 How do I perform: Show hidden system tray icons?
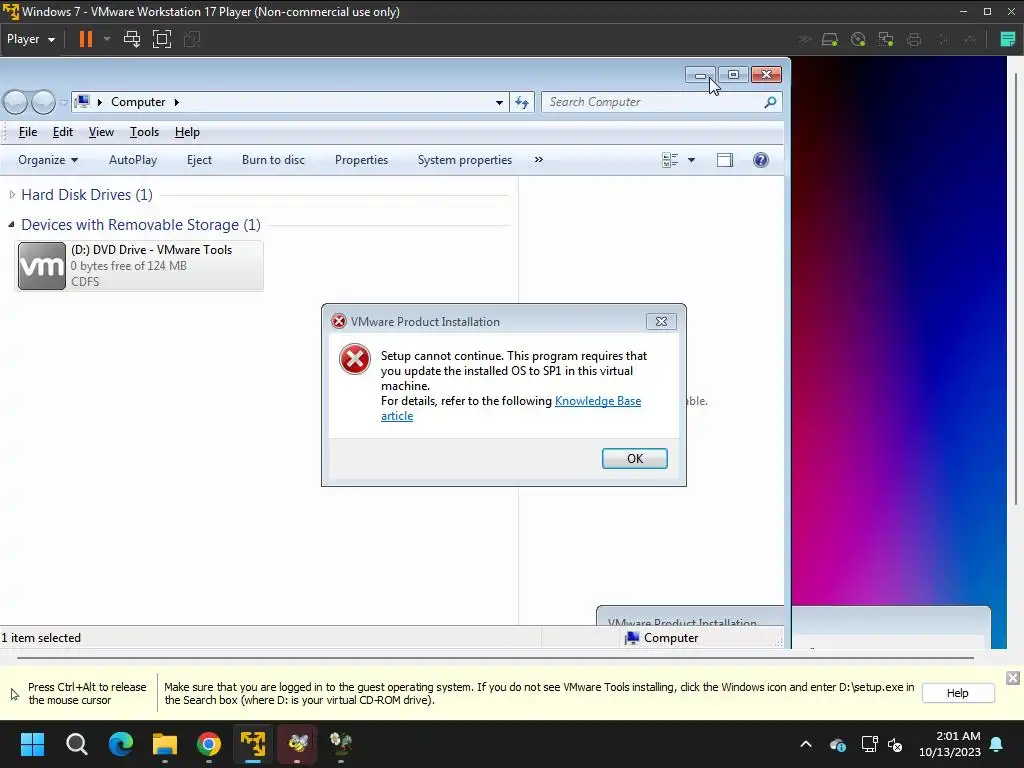click(806, 744)
